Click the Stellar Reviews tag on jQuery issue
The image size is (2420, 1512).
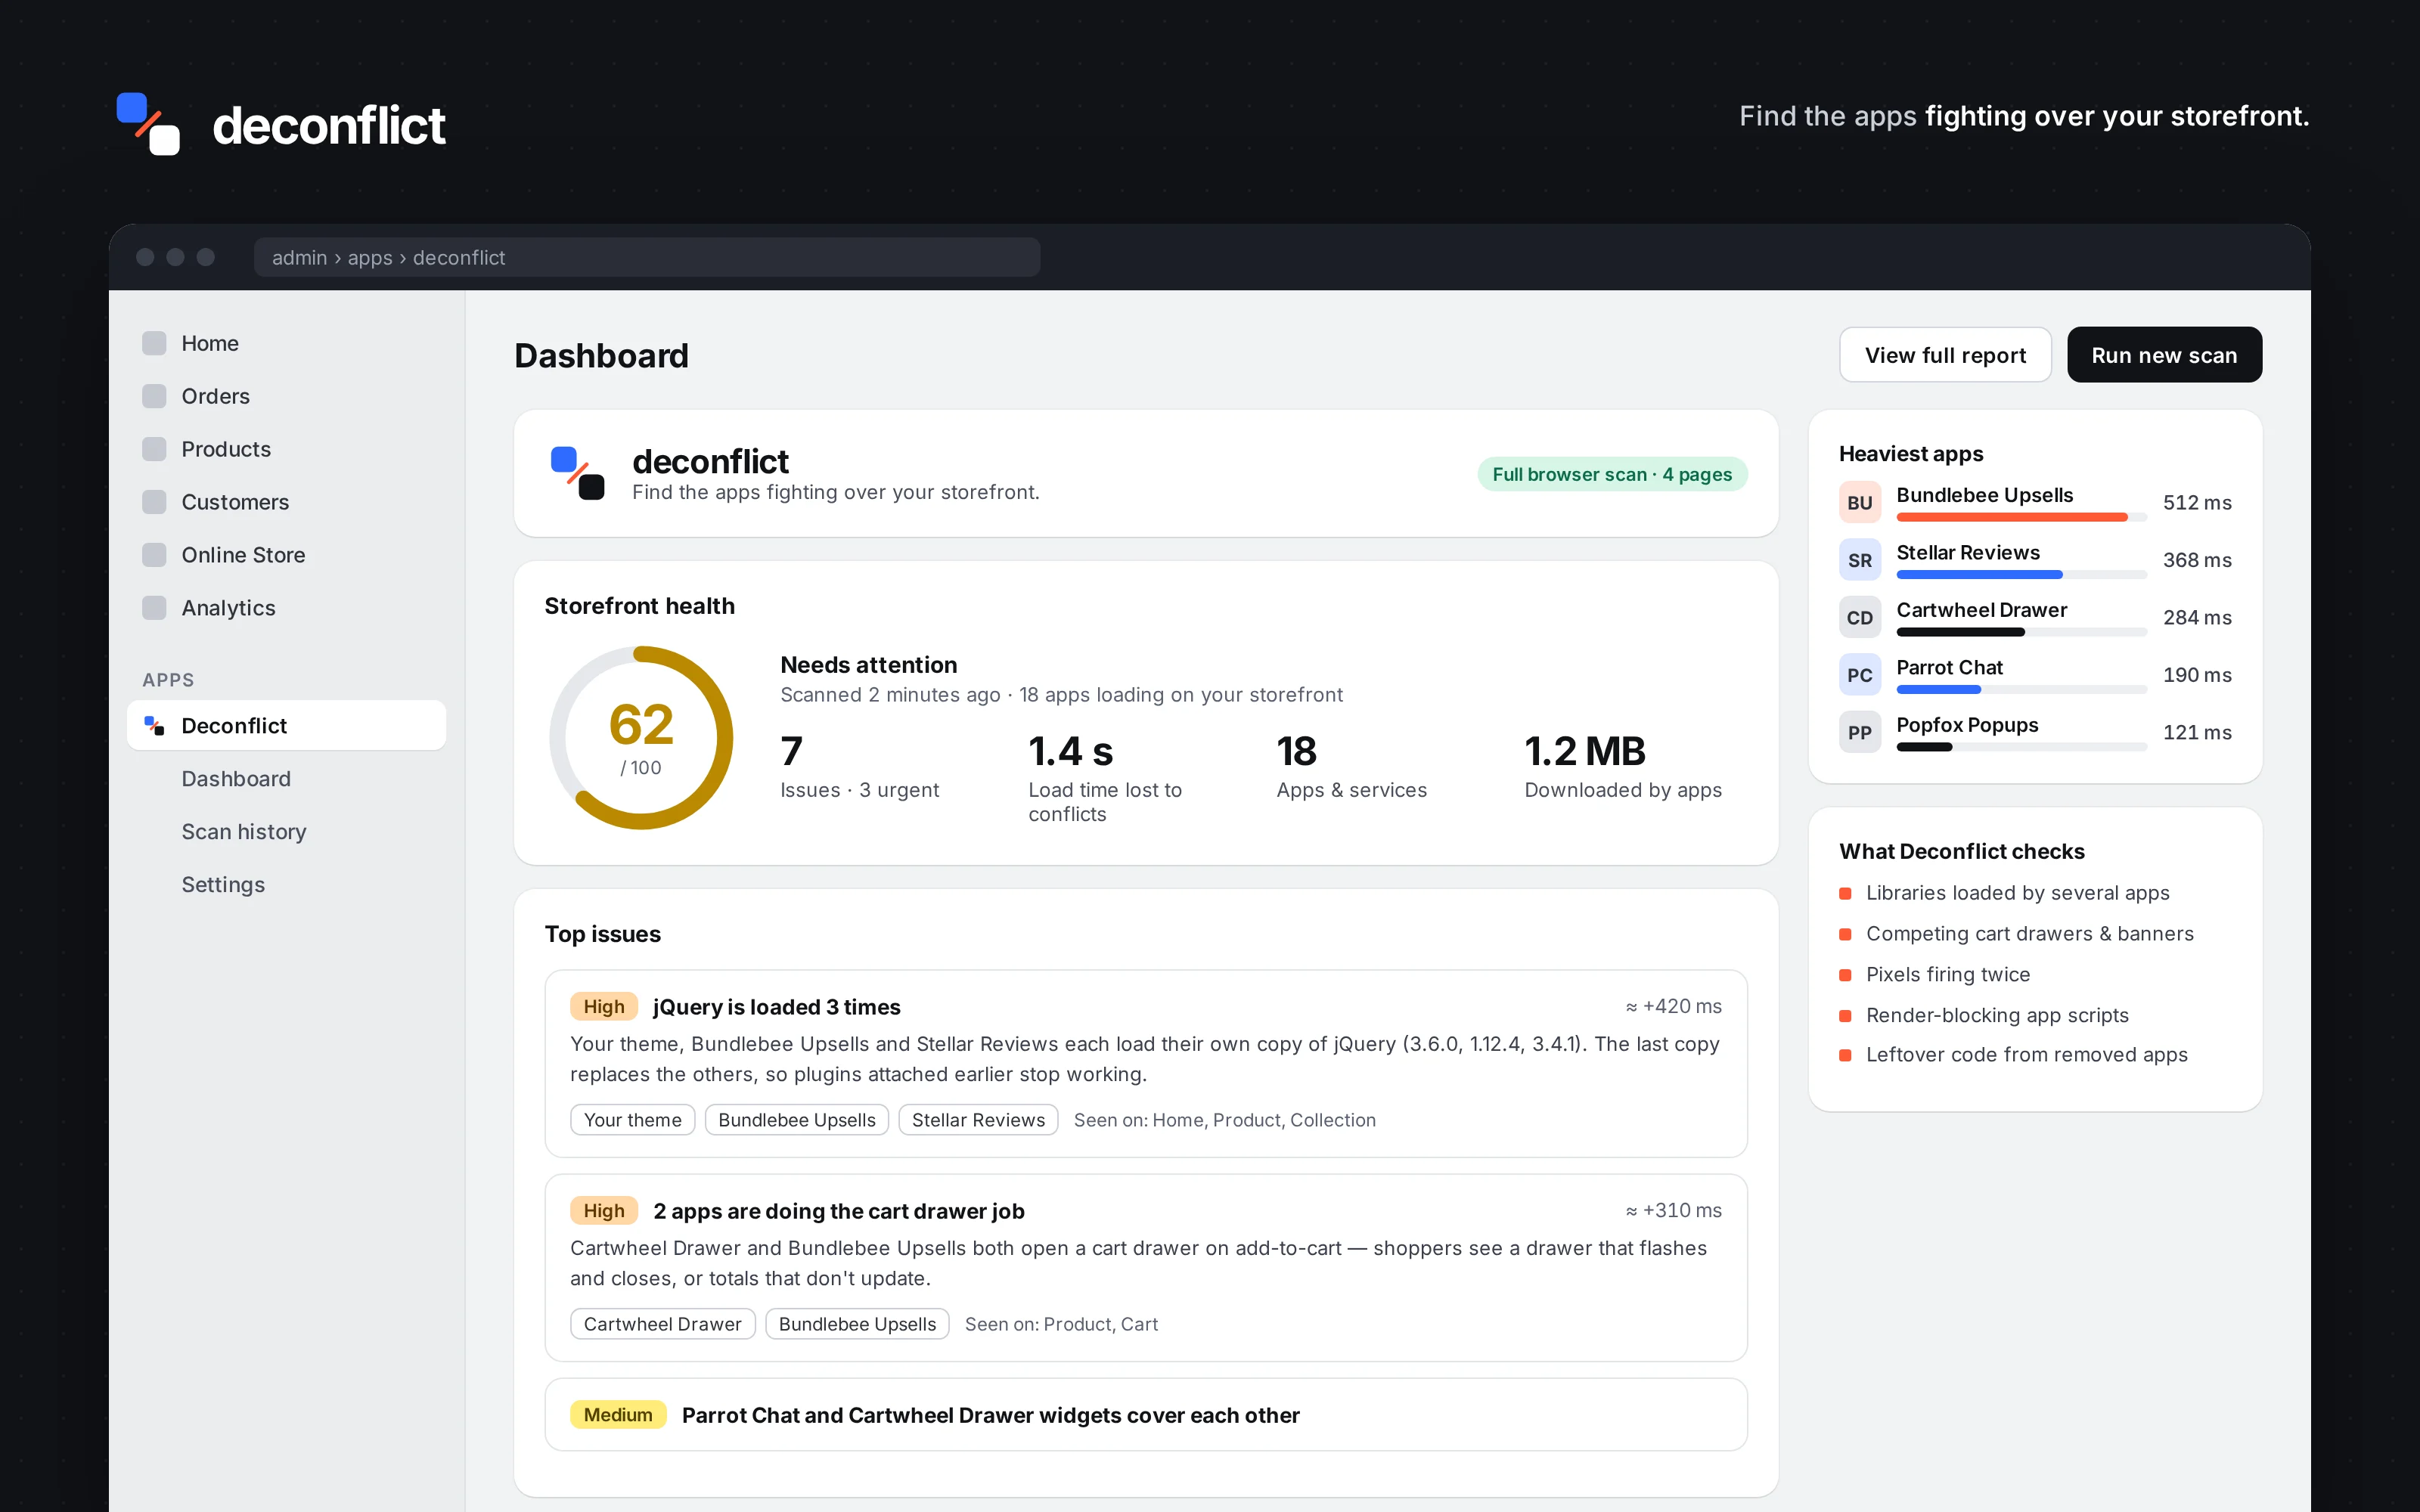tap(978, 1120)
